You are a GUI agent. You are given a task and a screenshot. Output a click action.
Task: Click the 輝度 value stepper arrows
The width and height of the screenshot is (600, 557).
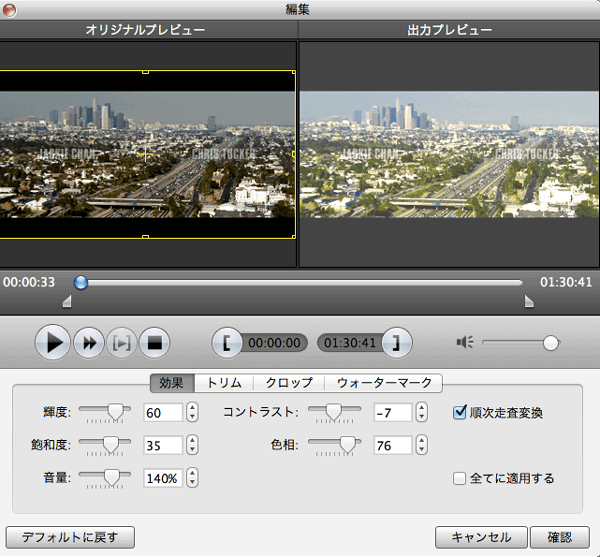click(192, 412)
